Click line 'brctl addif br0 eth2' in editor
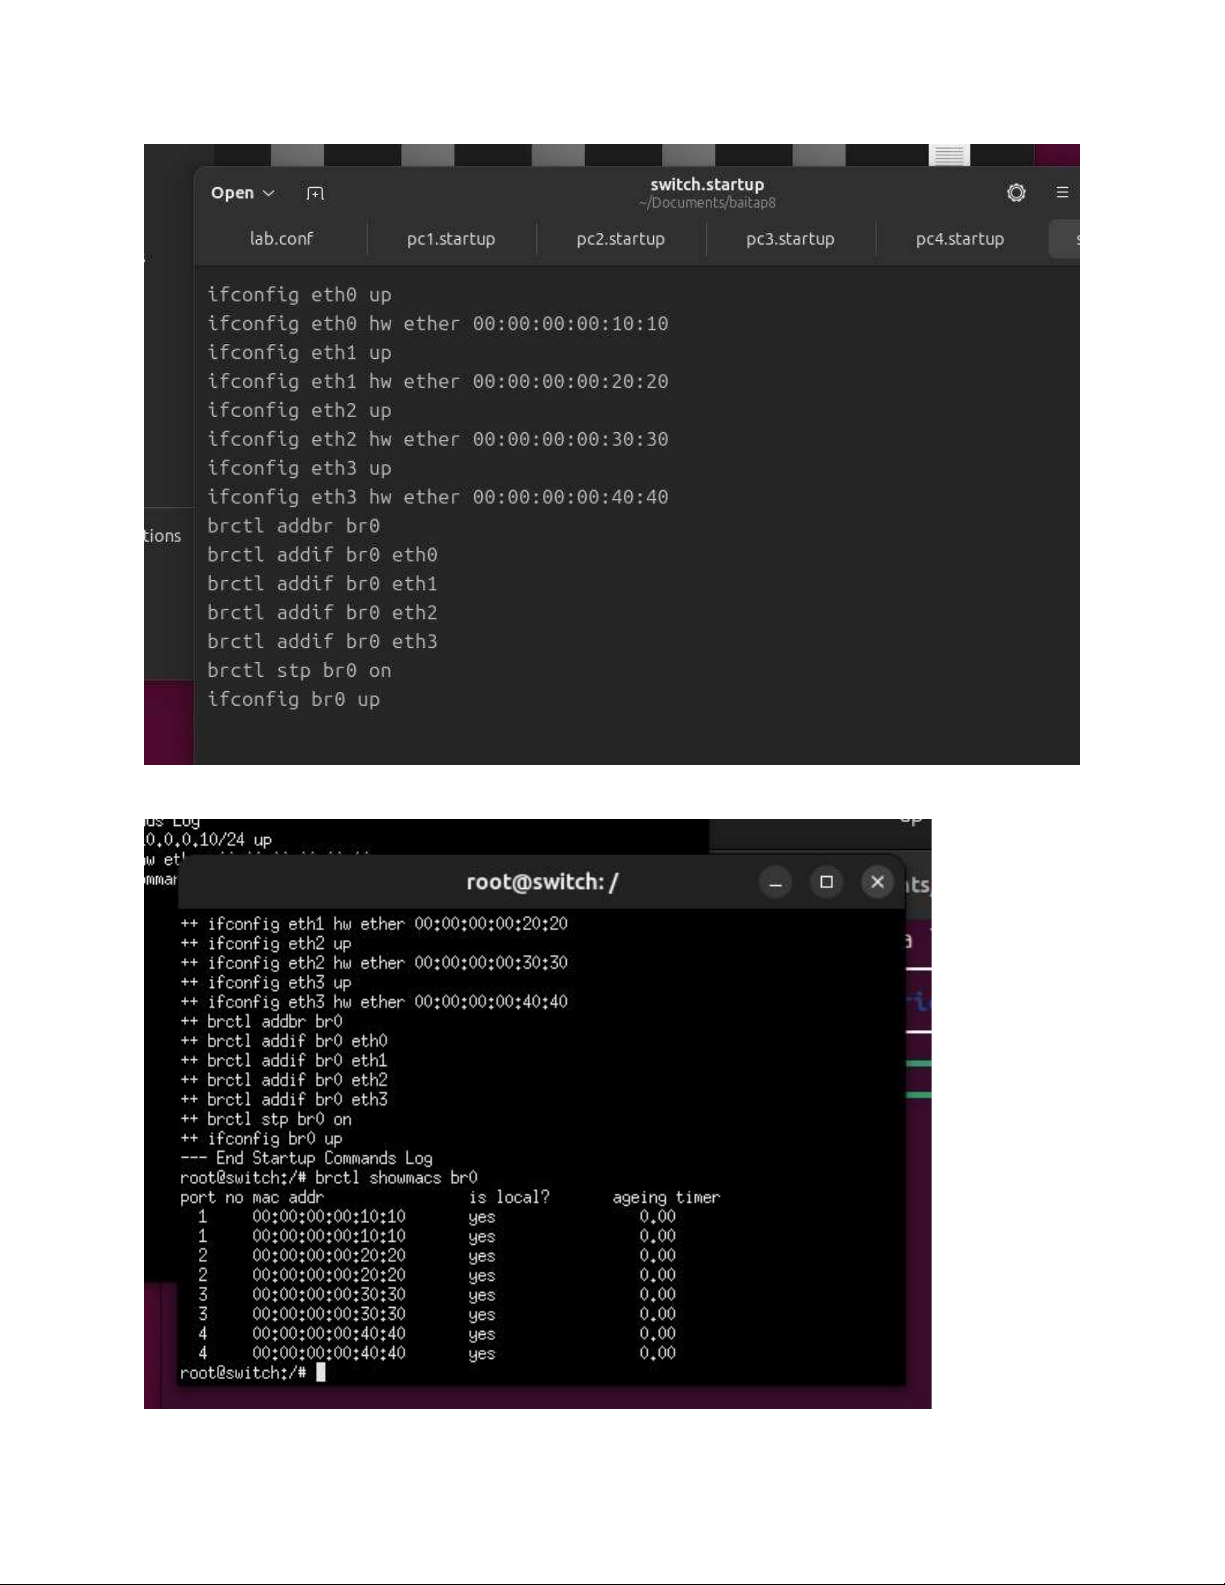Screen dimensions: 1225x1585 322,613
